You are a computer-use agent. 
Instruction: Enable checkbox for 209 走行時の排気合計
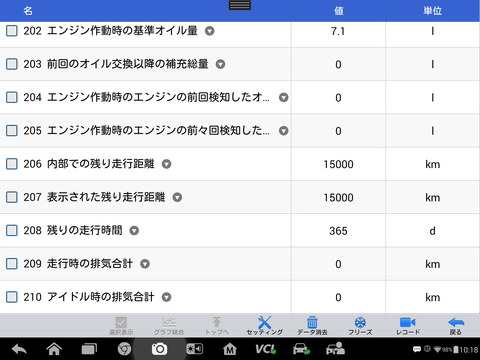[x=12, y=264]
